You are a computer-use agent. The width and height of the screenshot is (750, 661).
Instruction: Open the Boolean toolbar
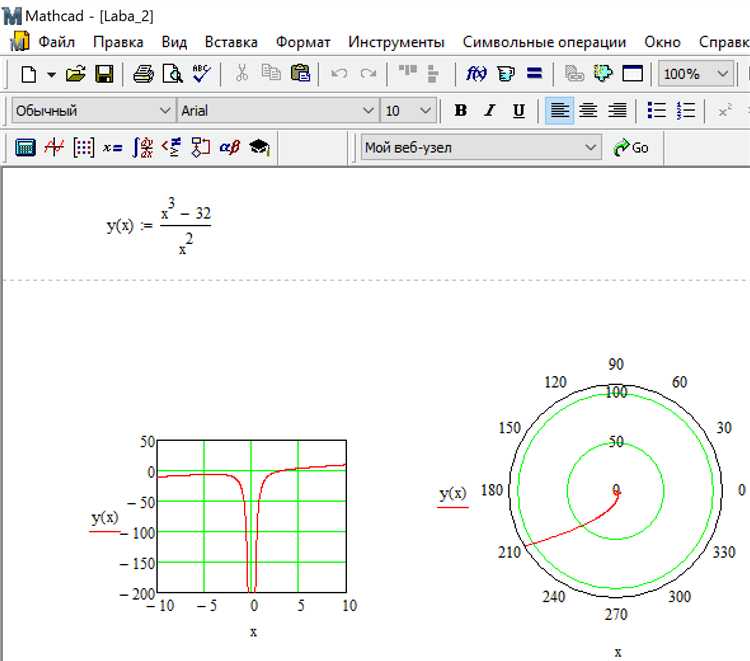point(171,147)
